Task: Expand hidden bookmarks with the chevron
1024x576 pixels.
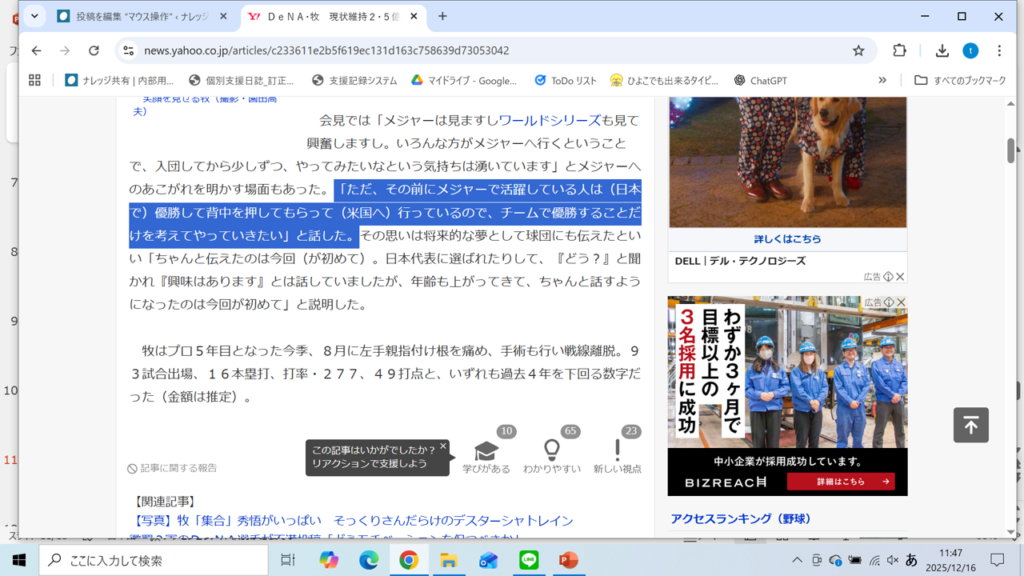Action: (x=882, y=80)
